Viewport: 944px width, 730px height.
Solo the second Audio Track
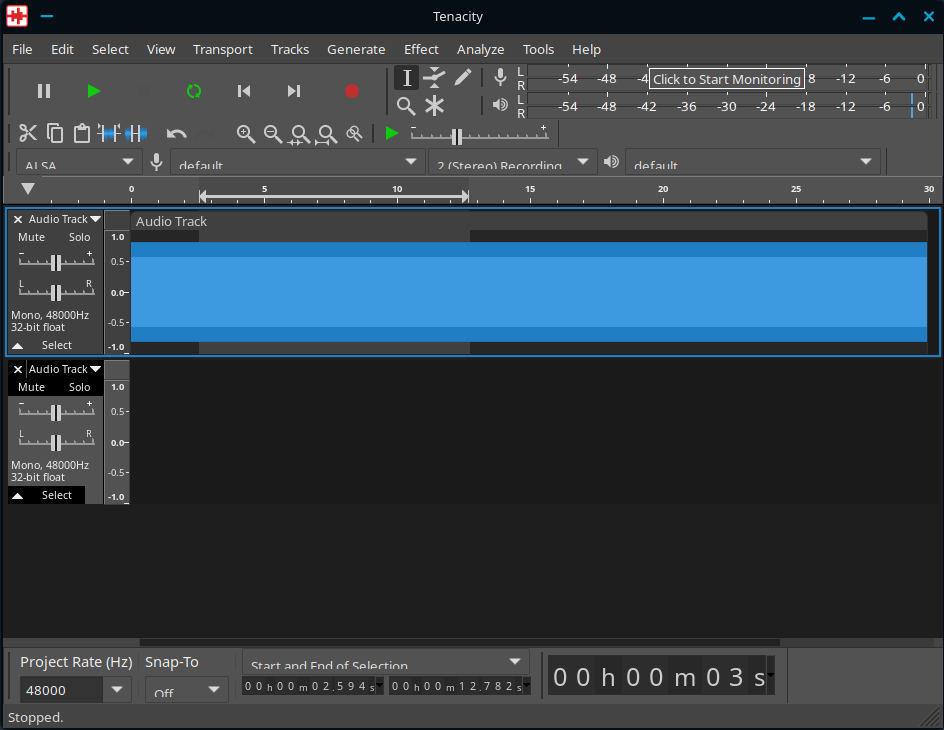79,387
